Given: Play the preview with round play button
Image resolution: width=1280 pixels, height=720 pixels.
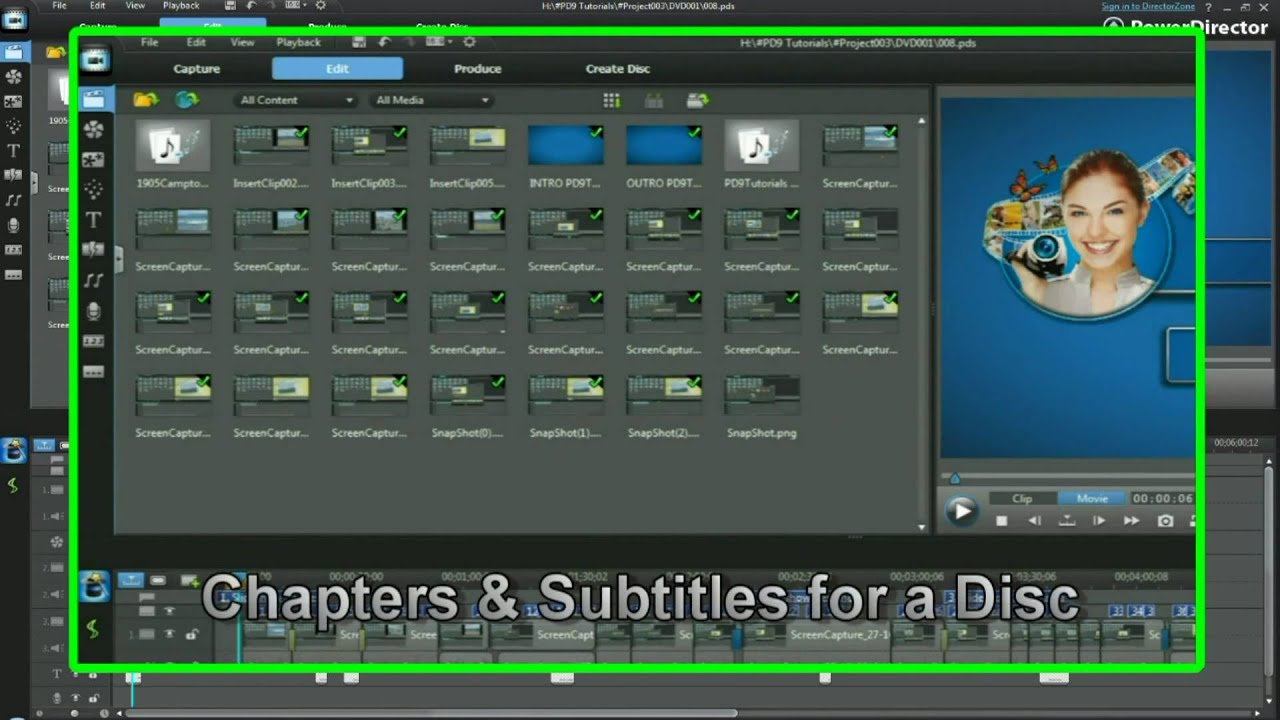Looking at the screenshot, I should pos(961,511).
